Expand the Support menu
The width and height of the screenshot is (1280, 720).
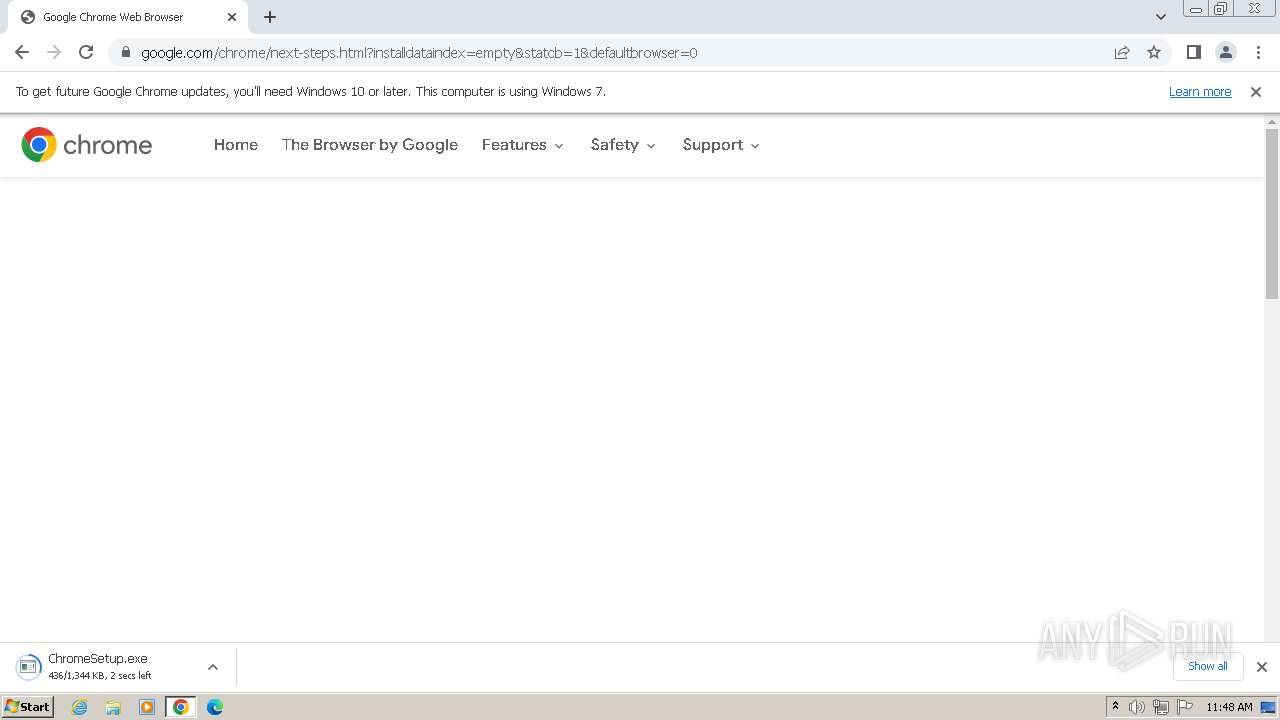pyautogui.click(x=721, y=145)
